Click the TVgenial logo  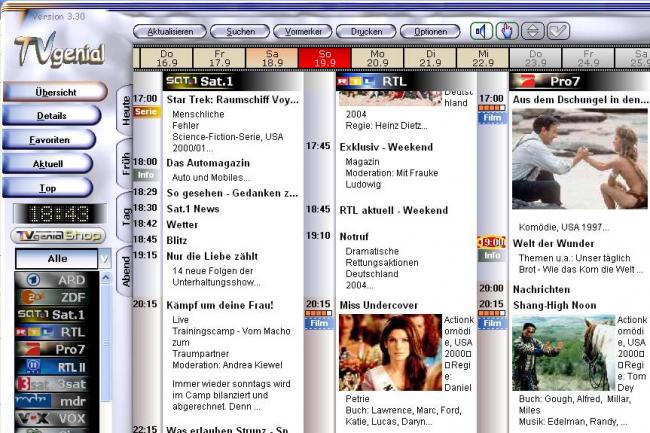coord(60,51)
